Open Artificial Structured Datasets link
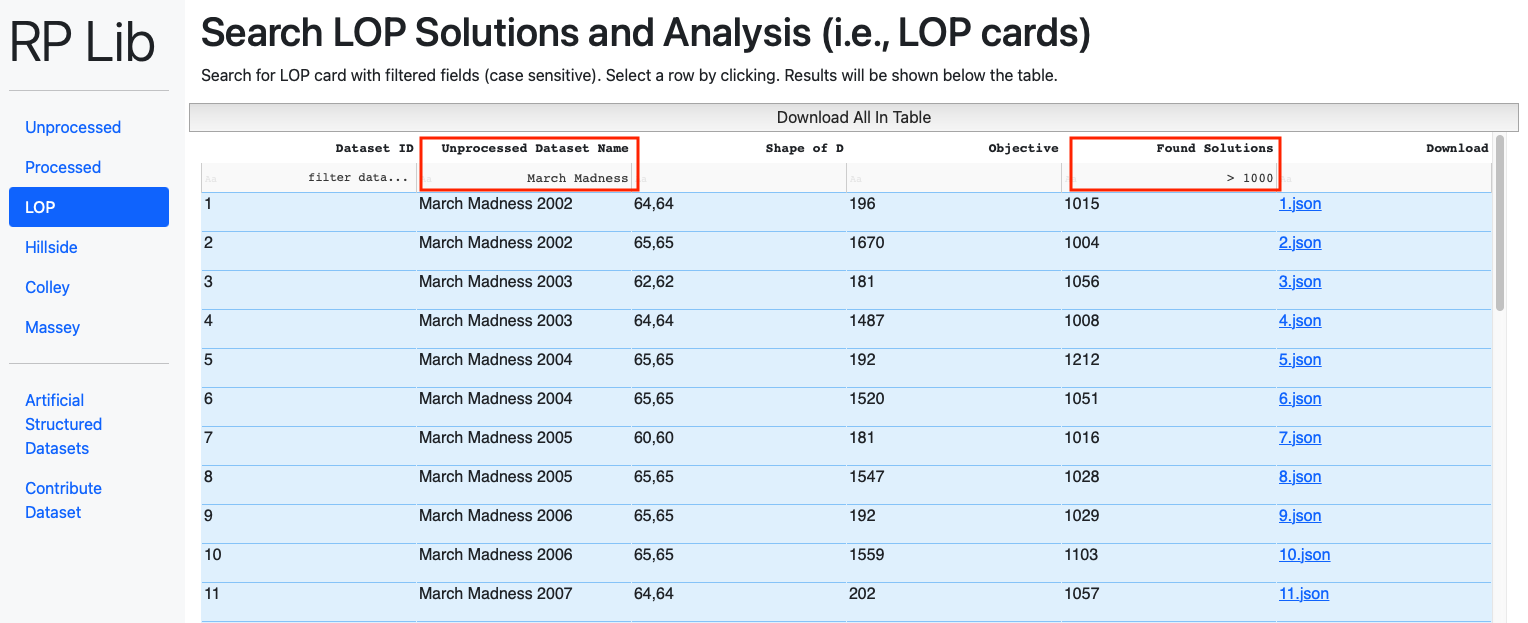The width and height of the screenshot is (1528, 623). [x=64, y=424]
